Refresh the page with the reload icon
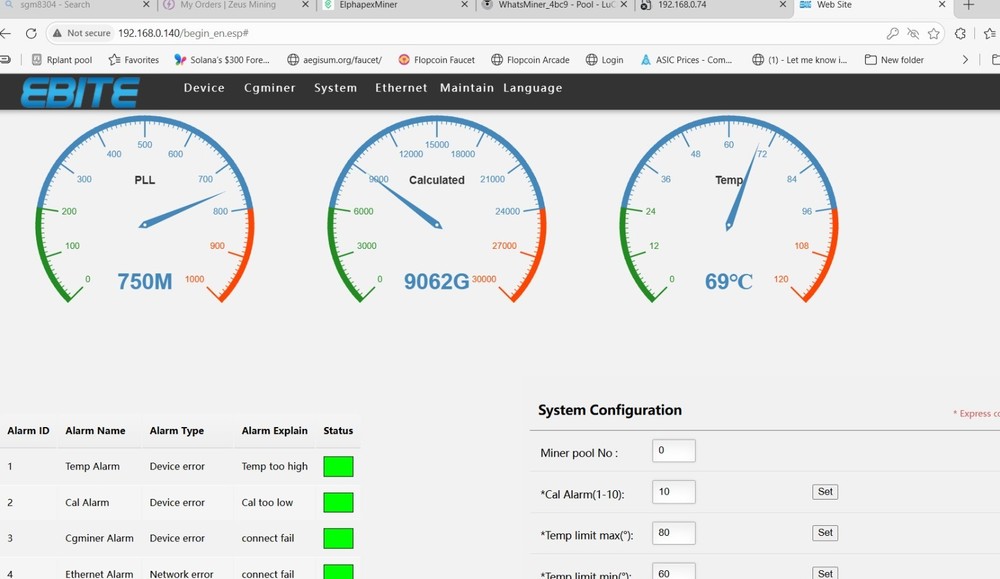This screenshot has height=579, width=1000. [30, 32]
